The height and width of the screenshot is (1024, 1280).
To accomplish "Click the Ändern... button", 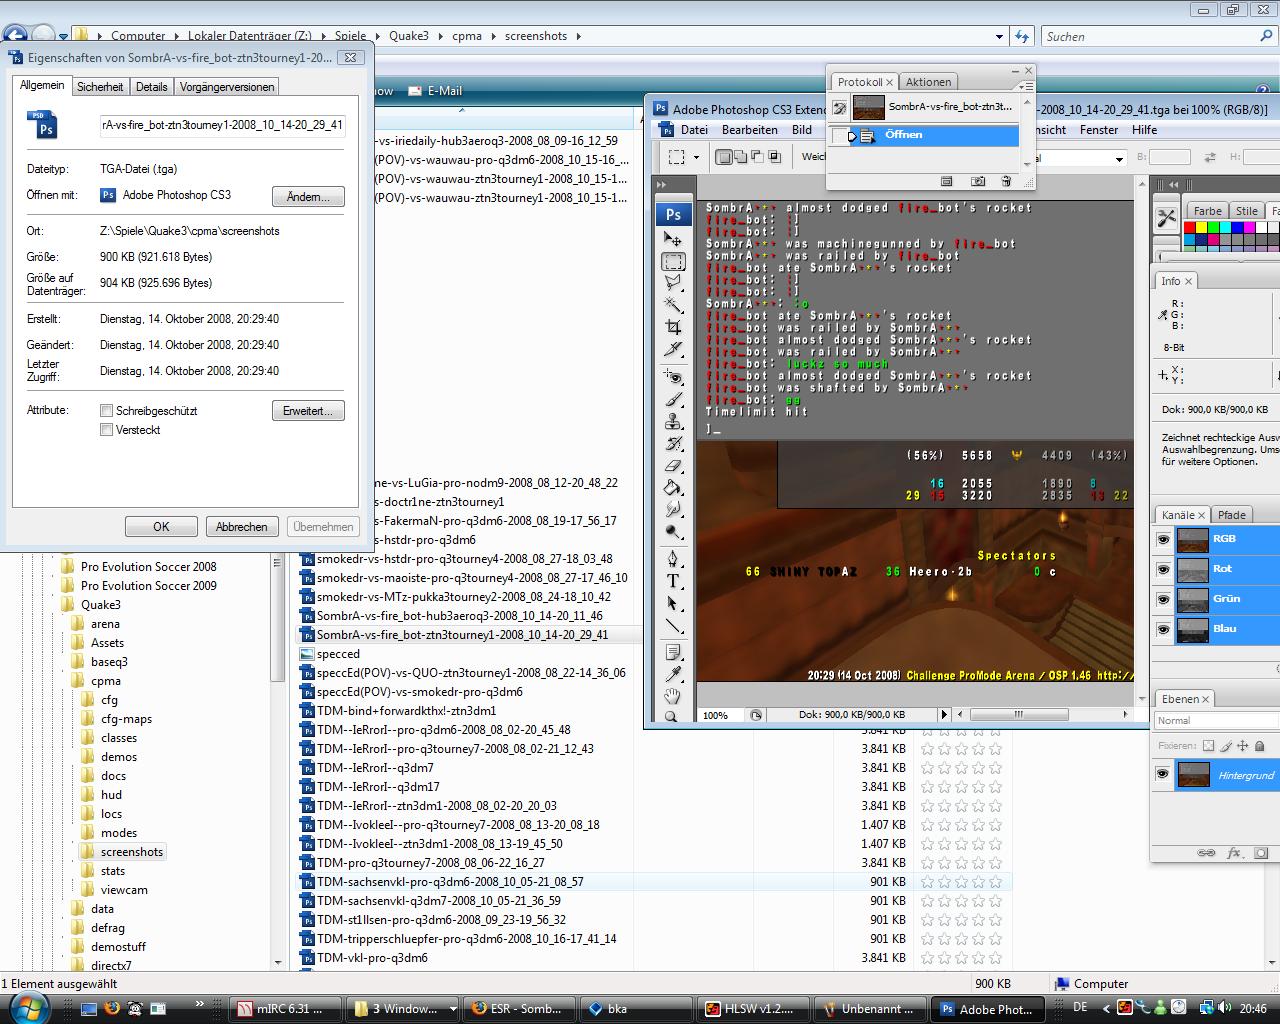I will click(308, 196).
